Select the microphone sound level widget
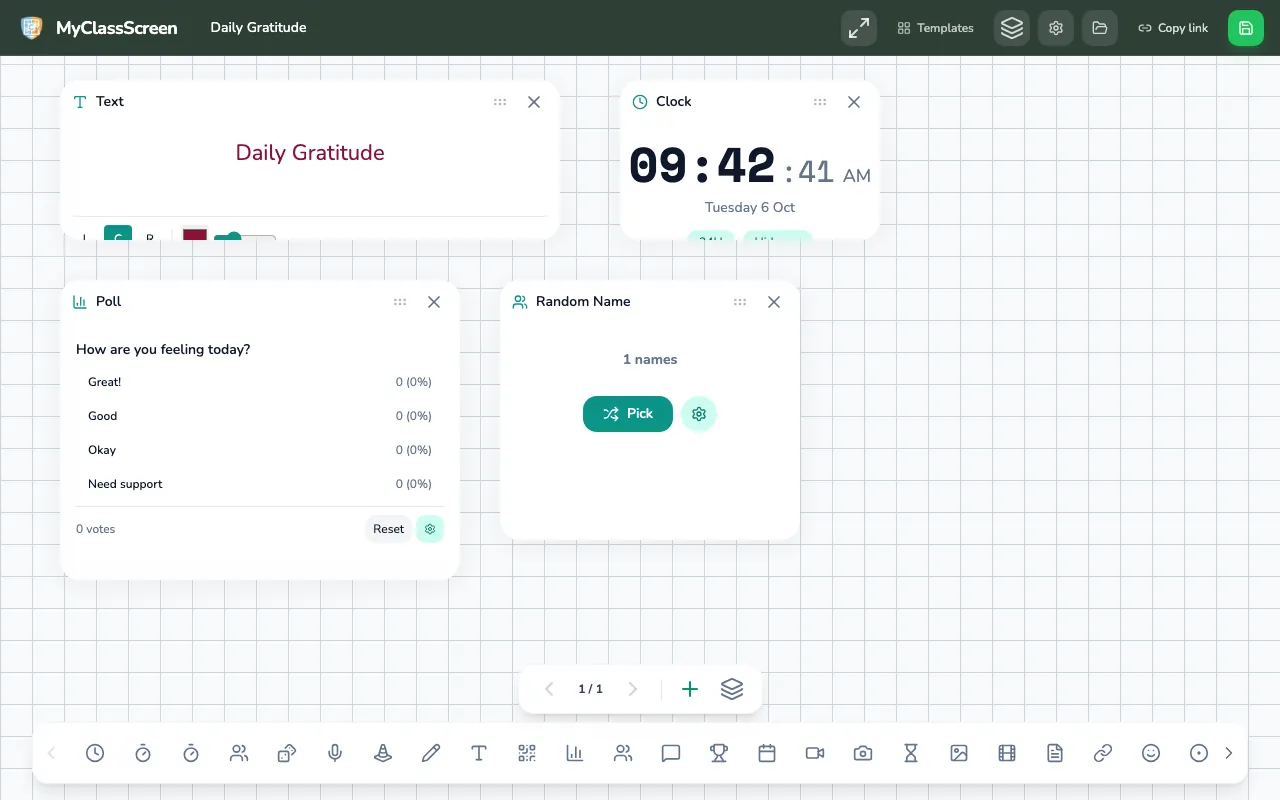1280x800 pixels. (335, 753)
